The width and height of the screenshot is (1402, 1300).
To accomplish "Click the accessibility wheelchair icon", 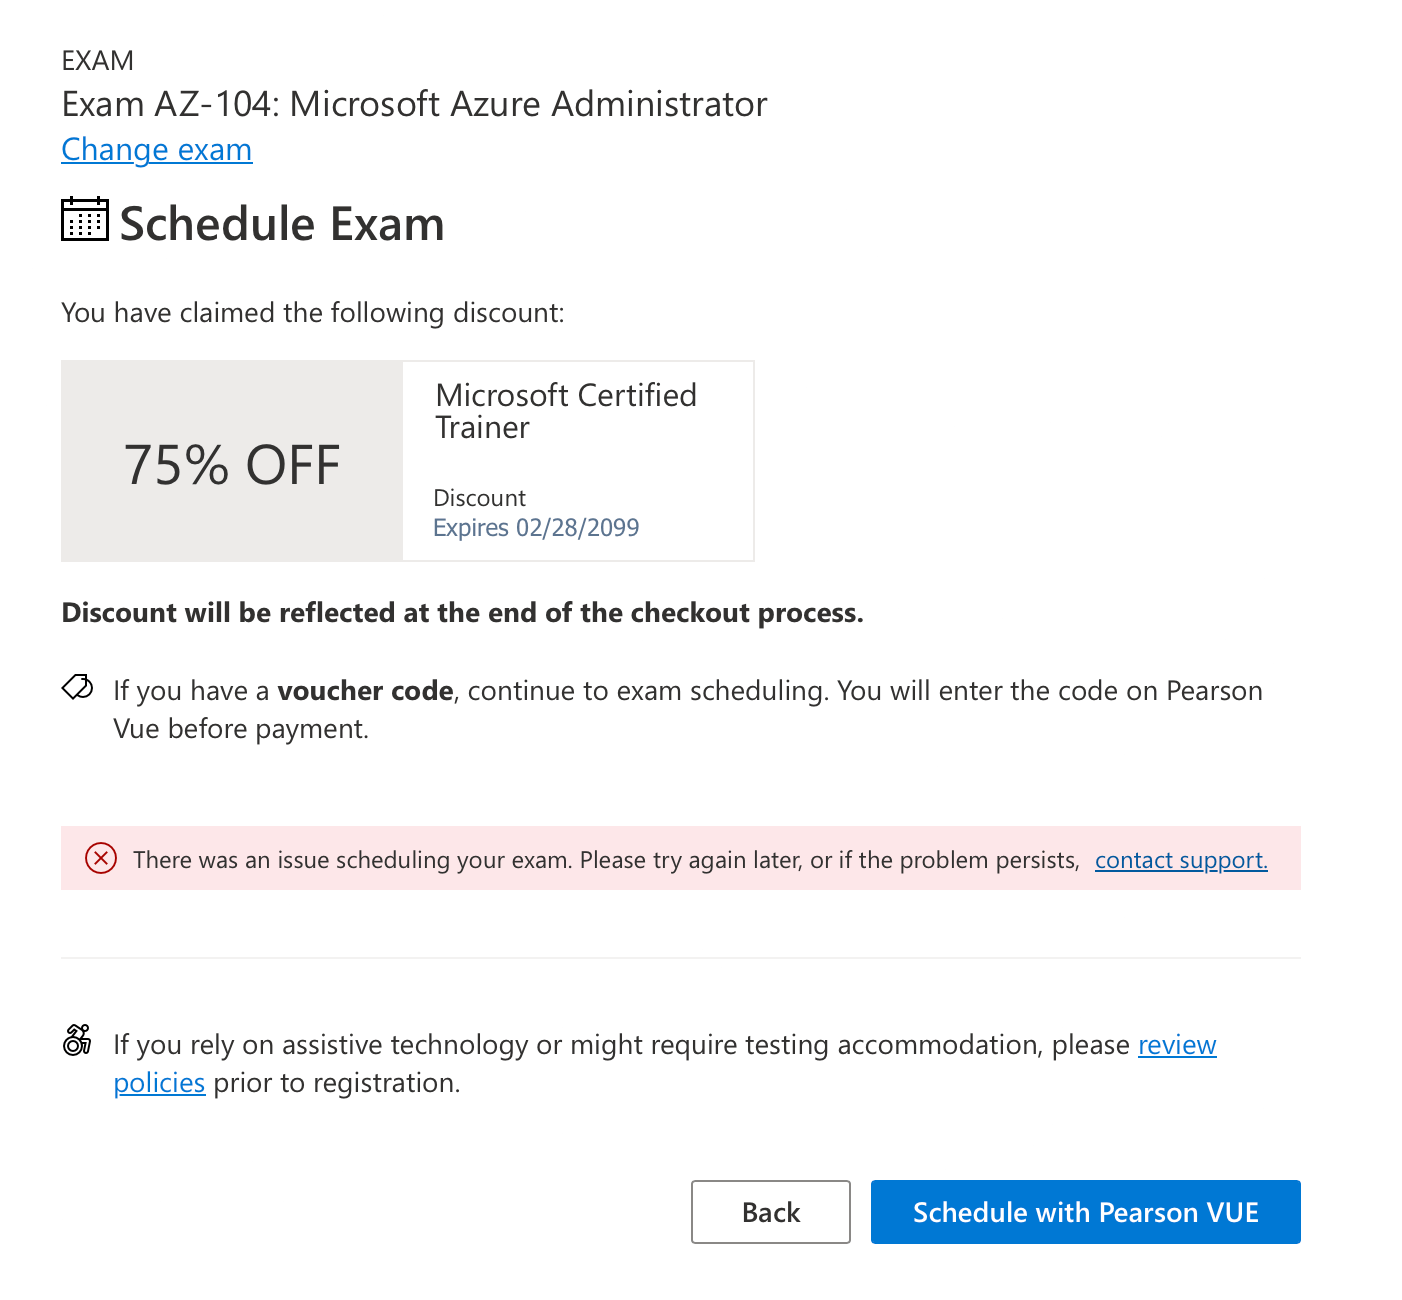I will [x=77, y=1040].
